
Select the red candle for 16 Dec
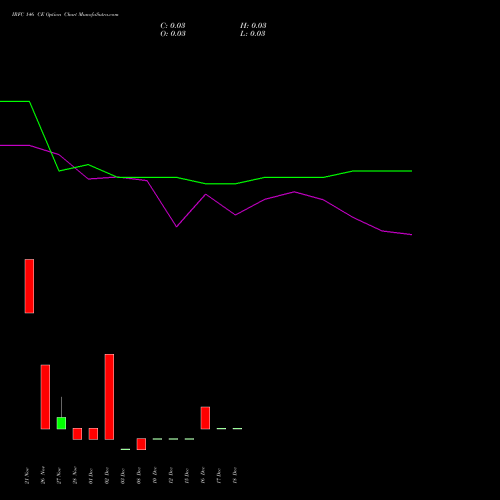[205, 418]
